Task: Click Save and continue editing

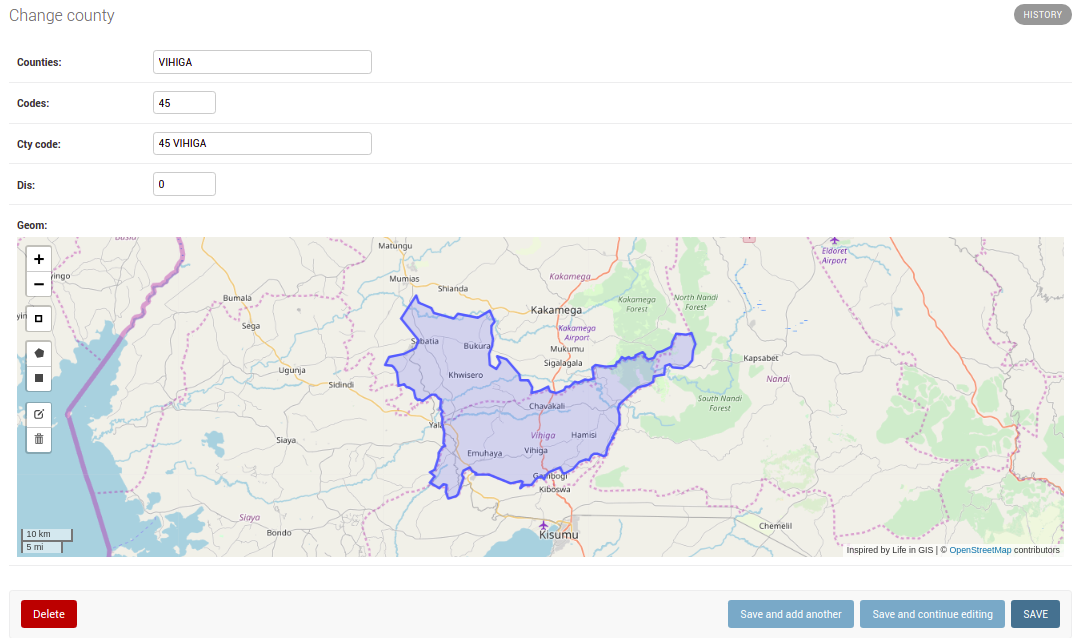Action: point(932,613)
